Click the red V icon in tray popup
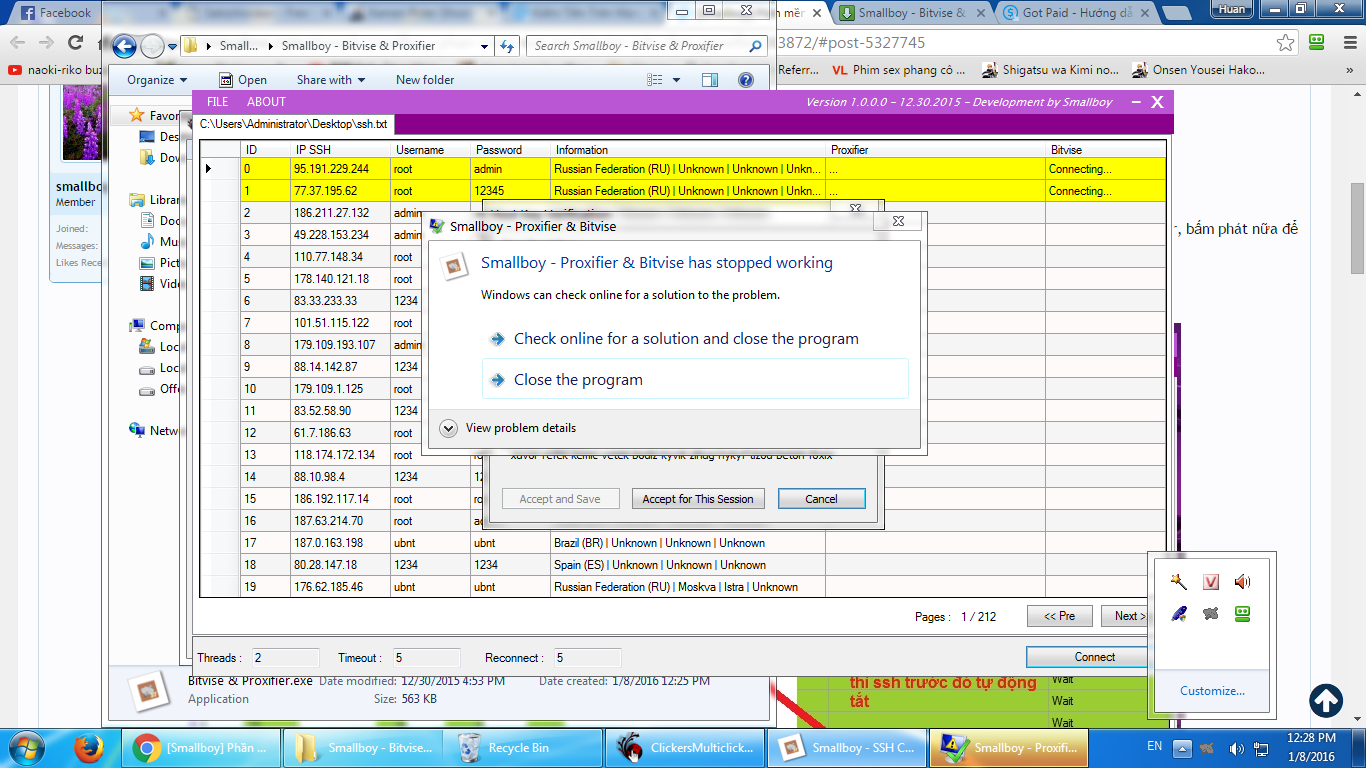Viewport: 1366px width, 768px height. coord(1211,582)
